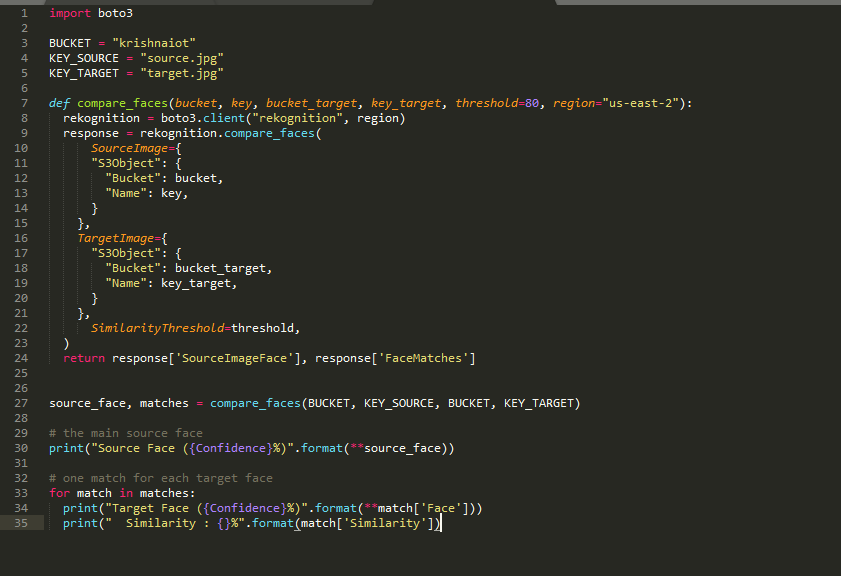The height and width of the screenshot is (576, 841).
Task: Click the "target.jpg" string value
Action: pos(182,73)
